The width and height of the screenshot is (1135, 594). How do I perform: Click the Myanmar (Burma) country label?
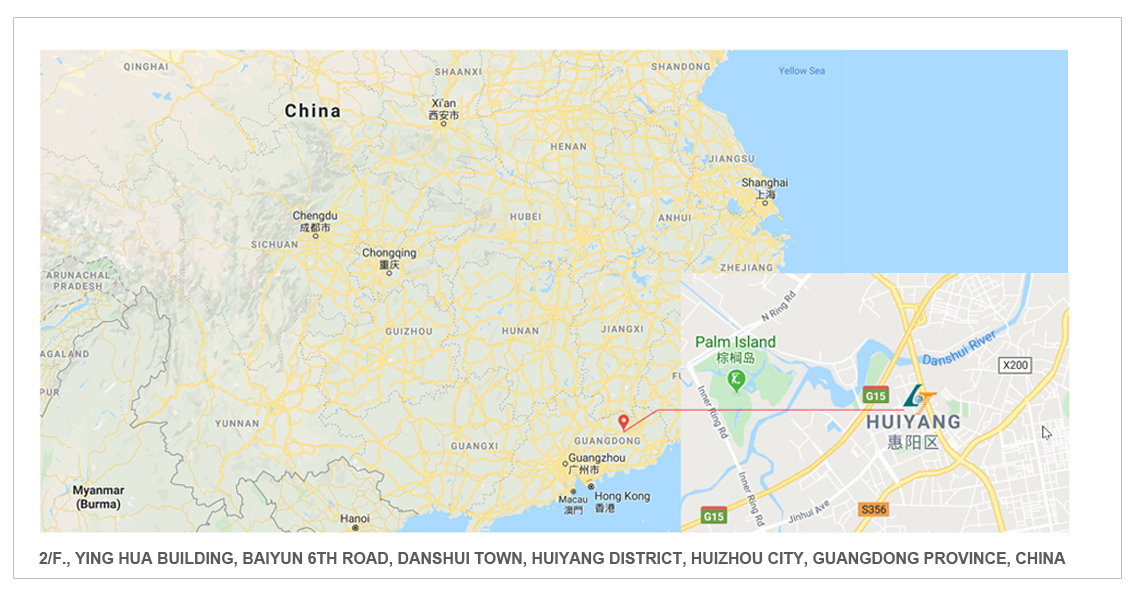click(x=98, y=497)
